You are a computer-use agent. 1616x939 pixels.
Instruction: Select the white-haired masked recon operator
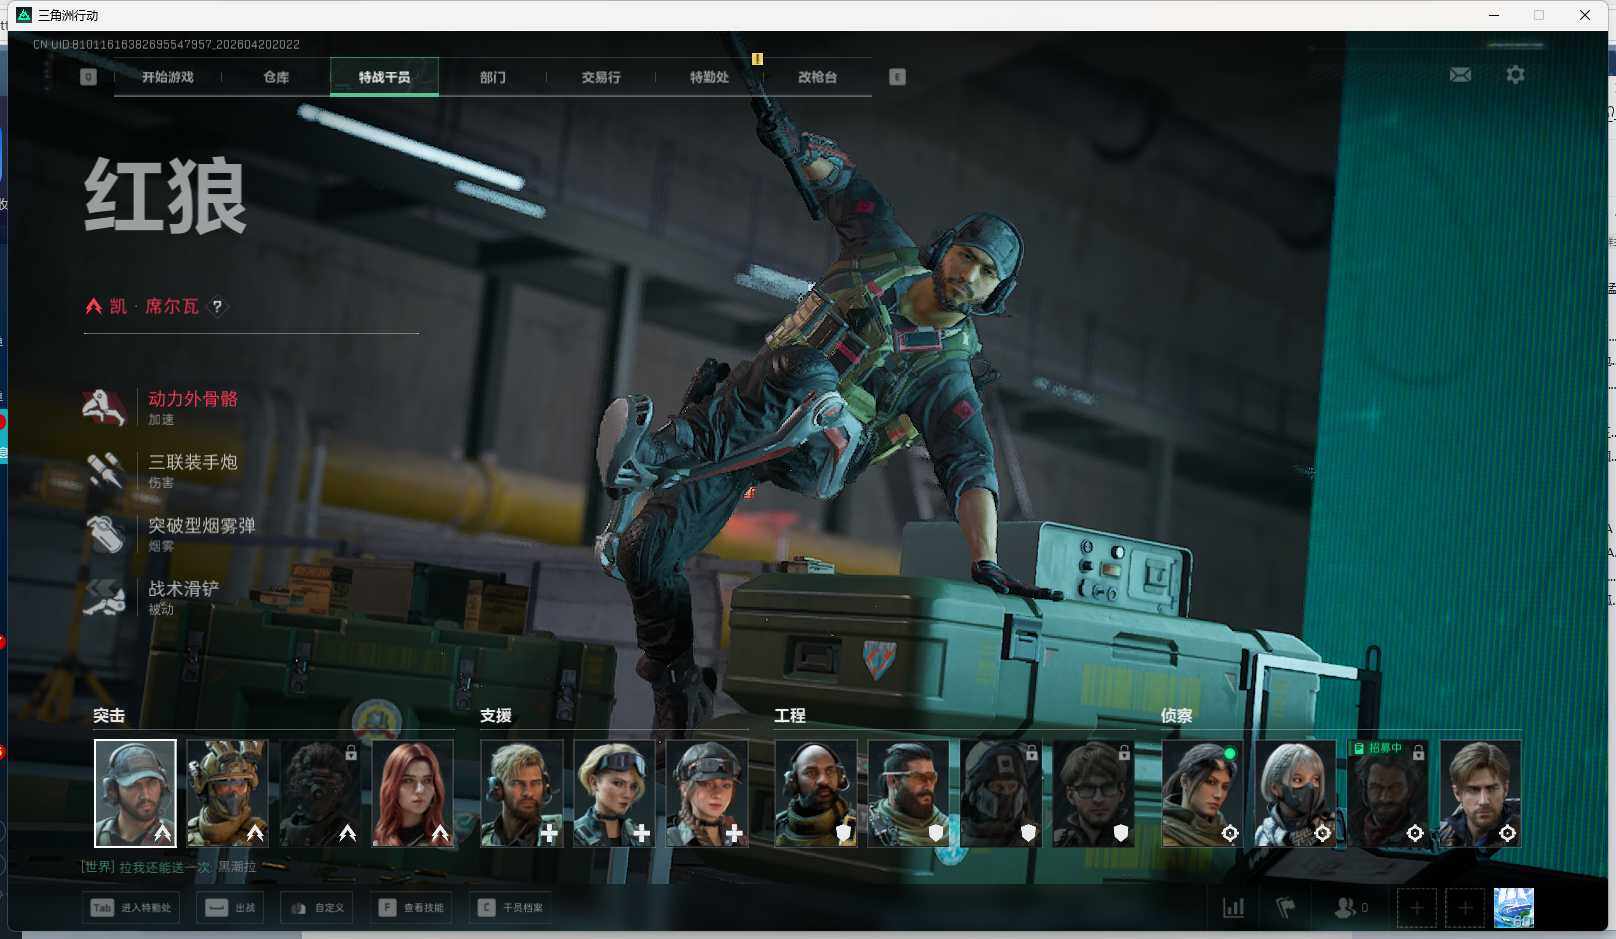pyautogui.click(x=1295, y=793)
